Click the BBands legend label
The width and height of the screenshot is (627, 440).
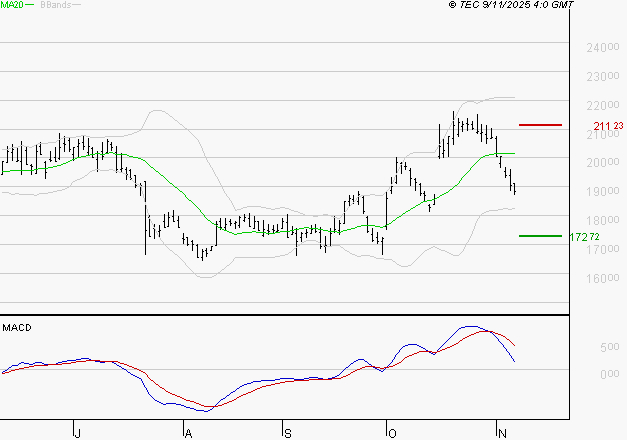[56, 5]
